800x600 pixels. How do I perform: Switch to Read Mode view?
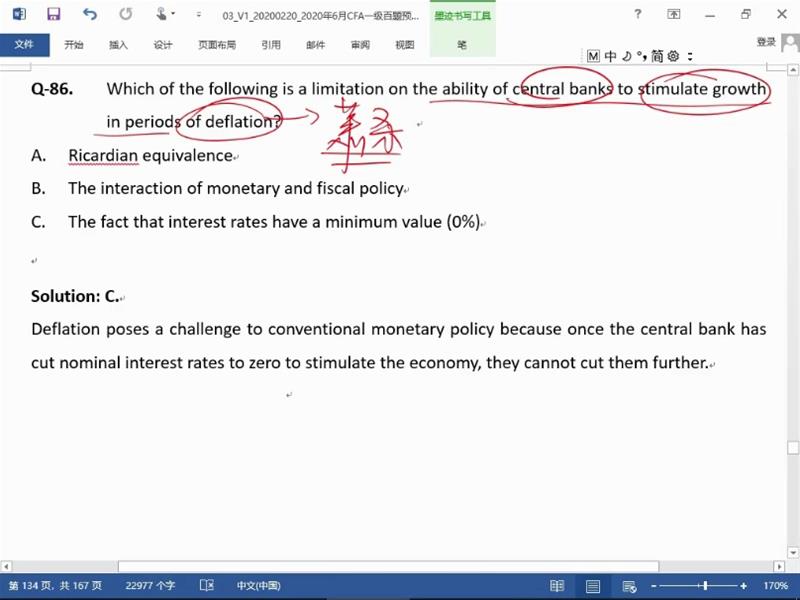[557, 586]
